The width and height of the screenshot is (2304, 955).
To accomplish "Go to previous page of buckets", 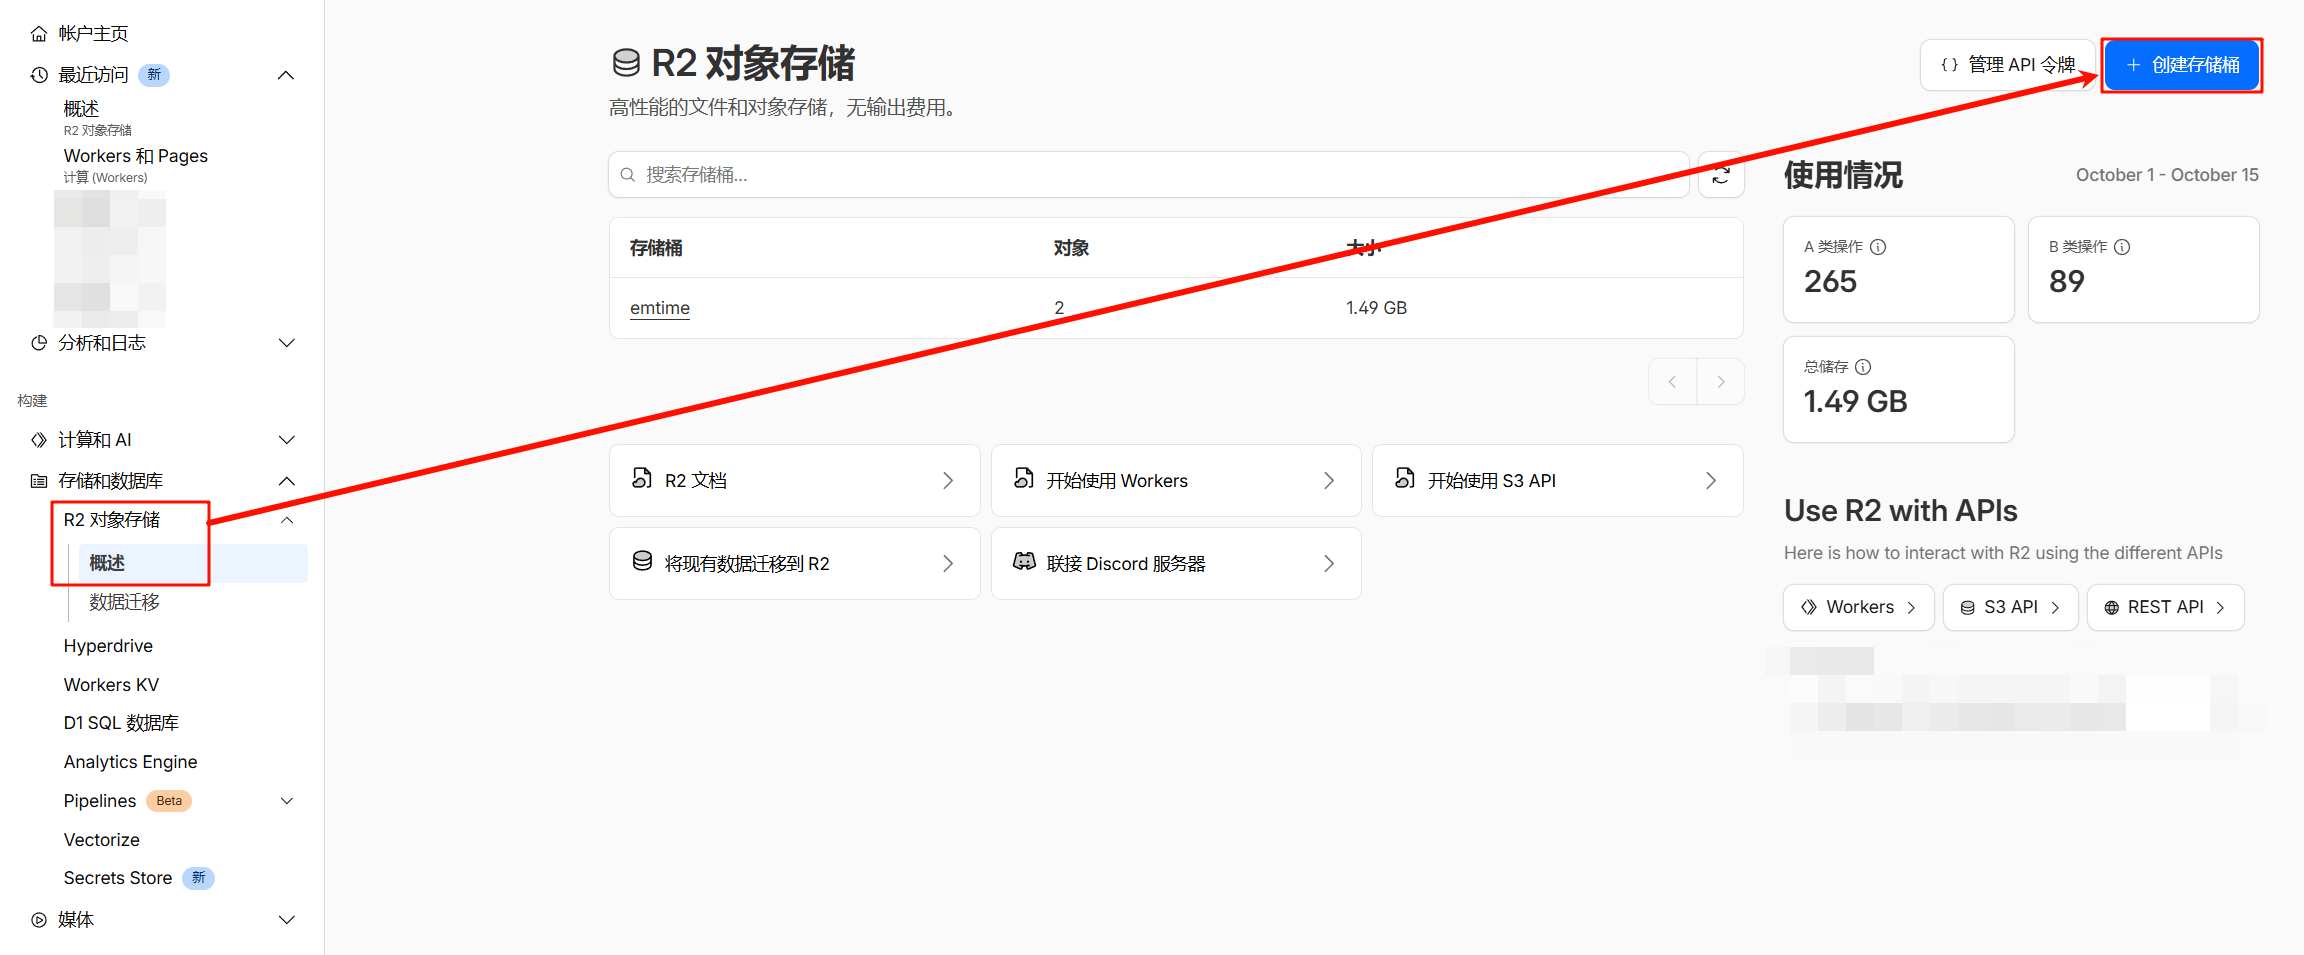I will pyautogui.click(x=1672, y=382).
